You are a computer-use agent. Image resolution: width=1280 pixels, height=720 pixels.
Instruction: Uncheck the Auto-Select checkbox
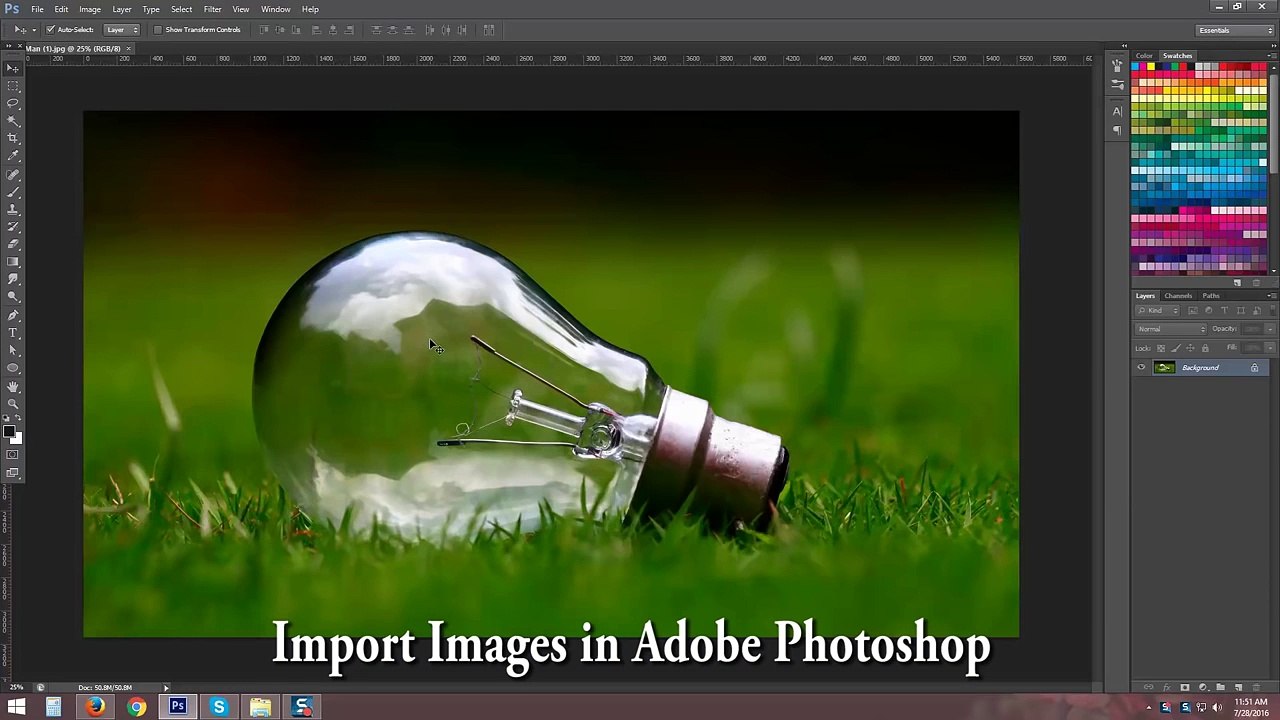(50, 30)
